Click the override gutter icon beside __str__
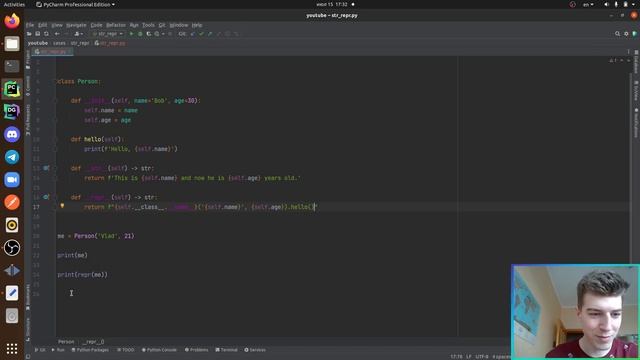Viewport: 640px width, 360px height. tap(46, 168)
